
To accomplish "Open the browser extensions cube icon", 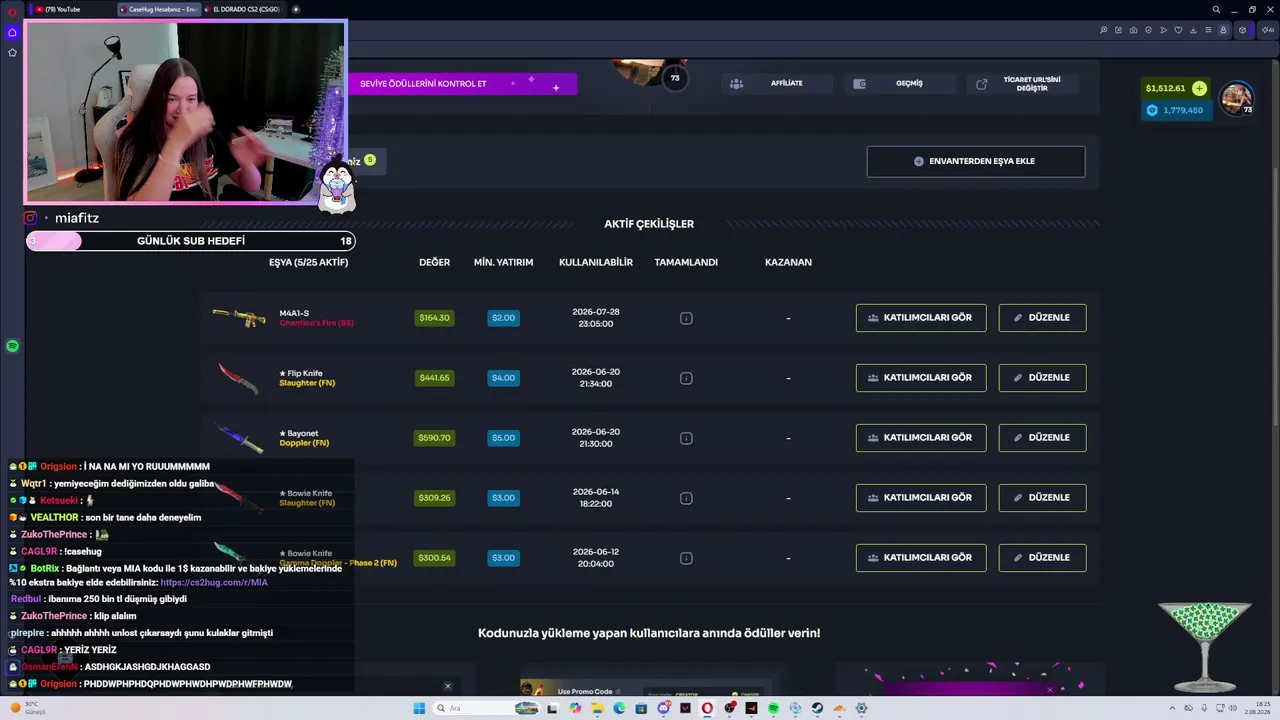I will point(1243,30).
